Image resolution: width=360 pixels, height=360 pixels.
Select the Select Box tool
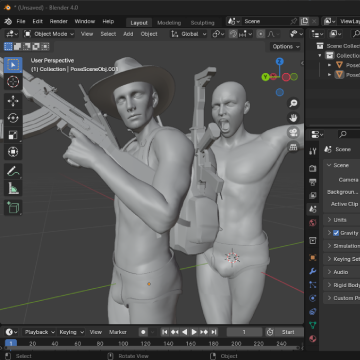13,65
